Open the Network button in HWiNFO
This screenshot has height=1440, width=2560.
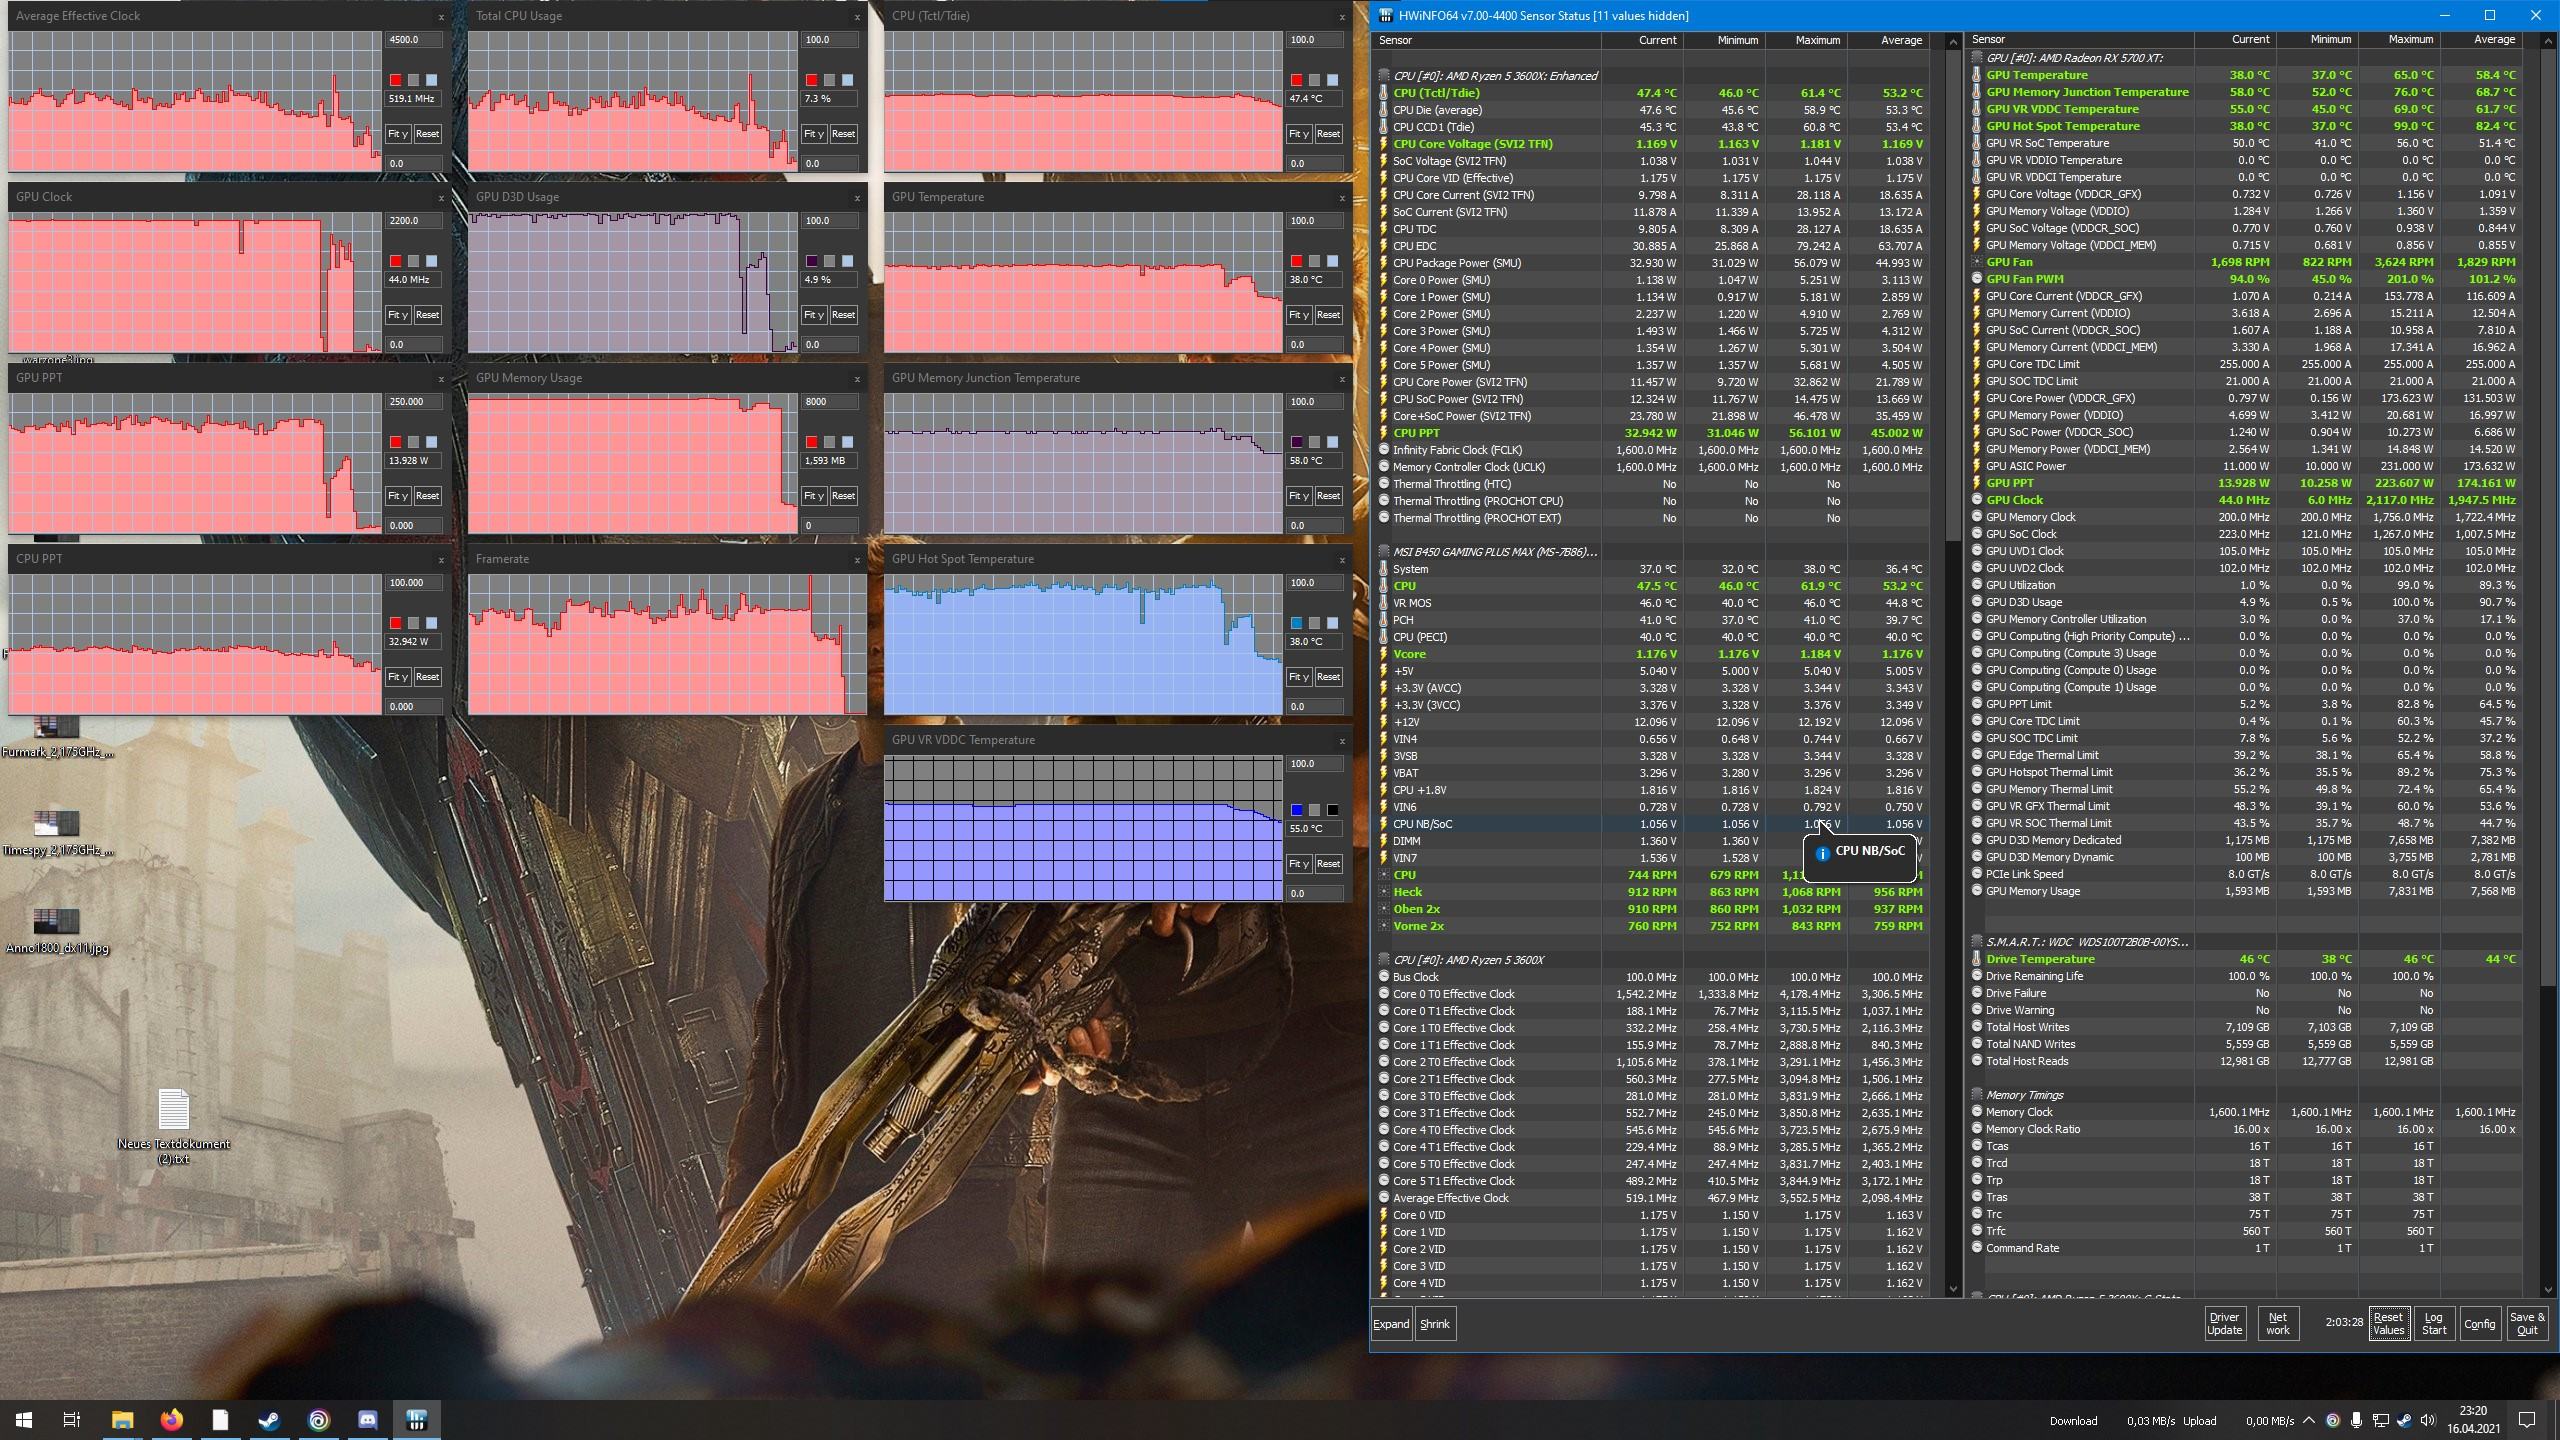[2277, 1324]
